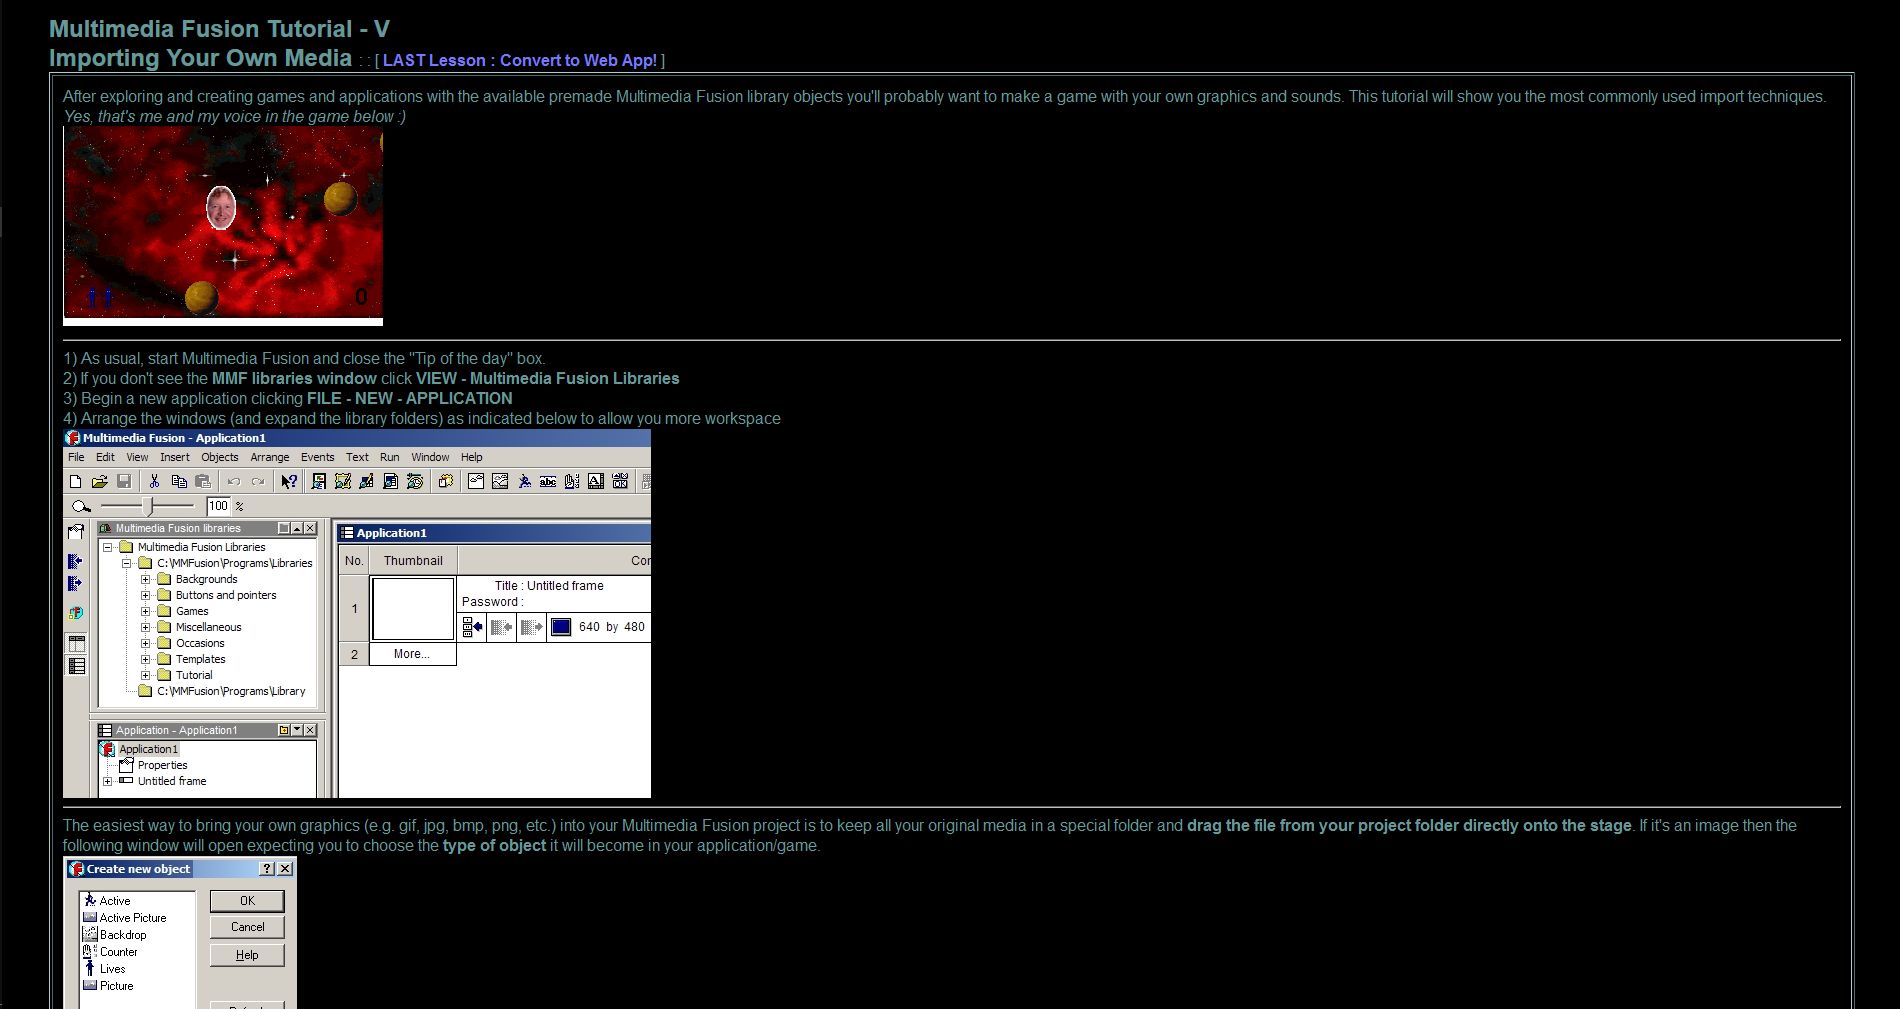Viewport: 1900px width, 1009px height.
Task: Click the Redo arrow icon
Action: 258,481
